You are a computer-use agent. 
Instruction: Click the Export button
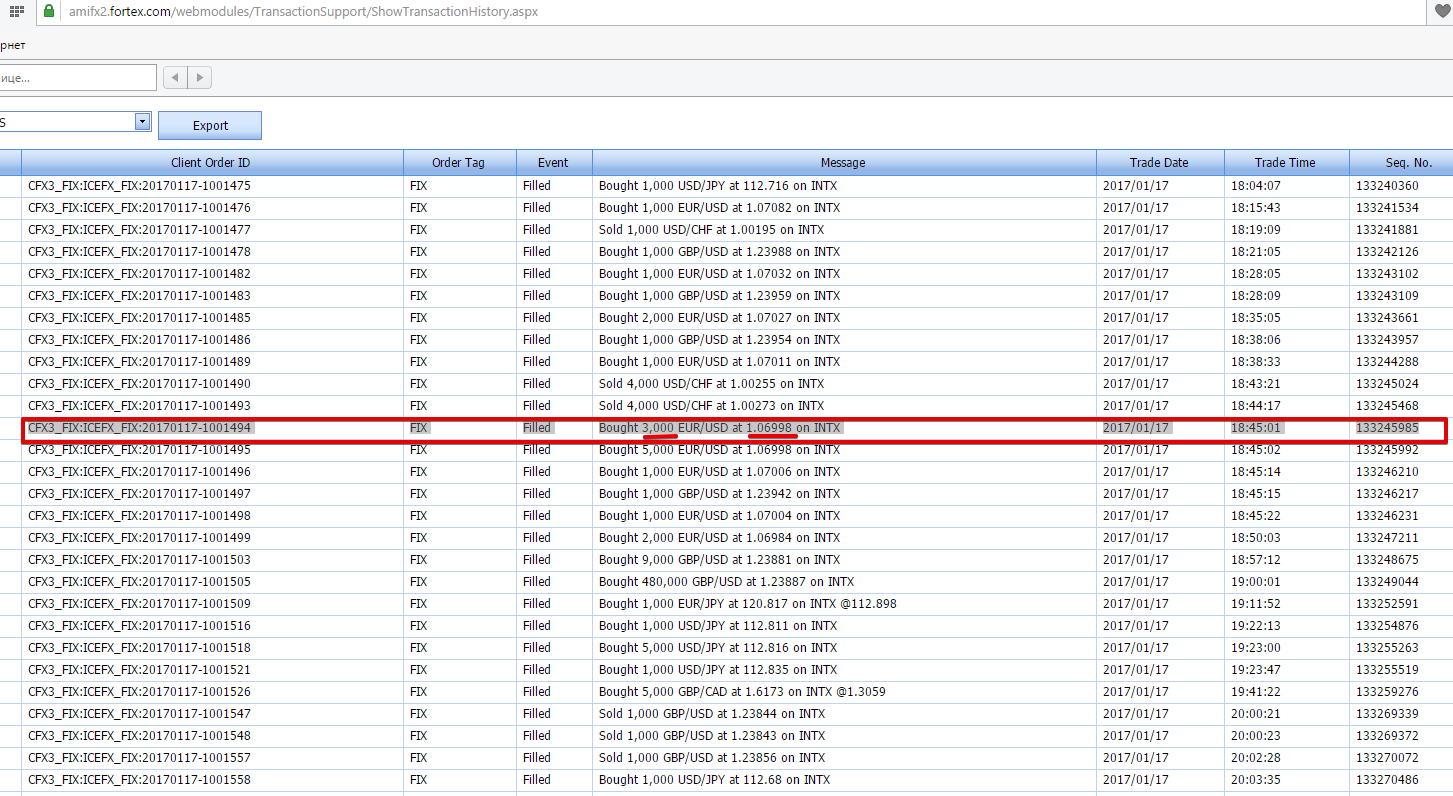tap(210, 125)
